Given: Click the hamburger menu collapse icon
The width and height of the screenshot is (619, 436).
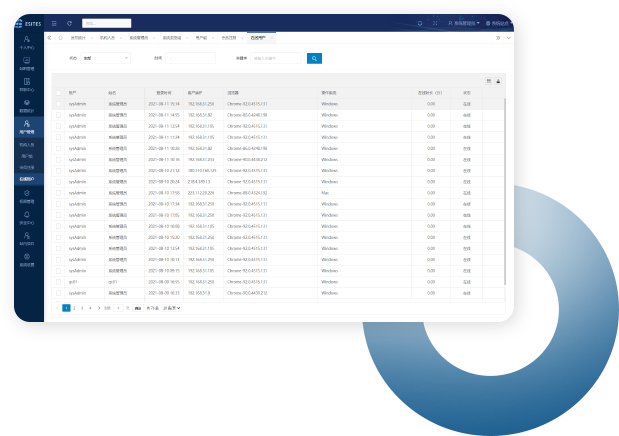Looking at the screenshot, I should (54, 22).
